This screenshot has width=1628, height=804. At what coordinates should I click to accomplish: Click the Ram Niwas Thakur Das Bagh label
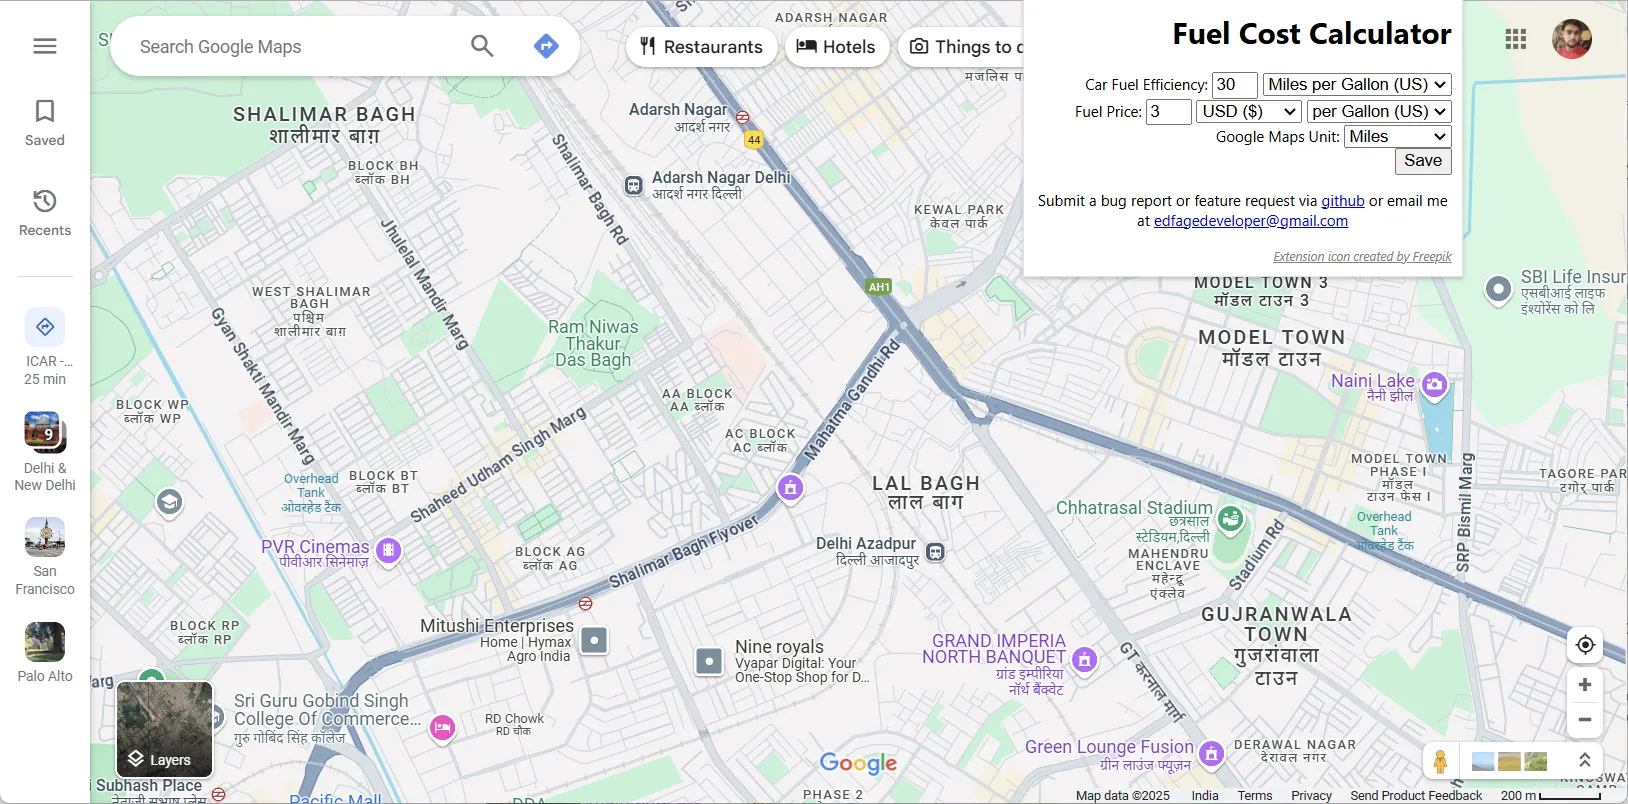[x=593, y=343]
